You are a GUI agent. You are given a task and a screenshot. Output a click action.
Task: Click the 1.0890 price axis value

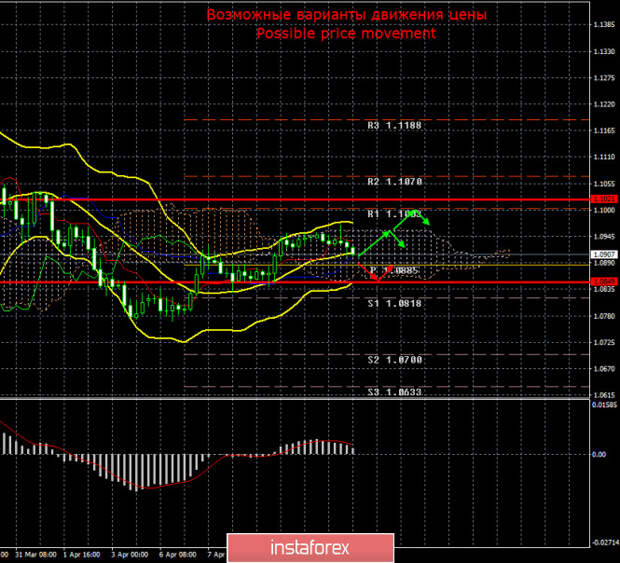point(604,263)
